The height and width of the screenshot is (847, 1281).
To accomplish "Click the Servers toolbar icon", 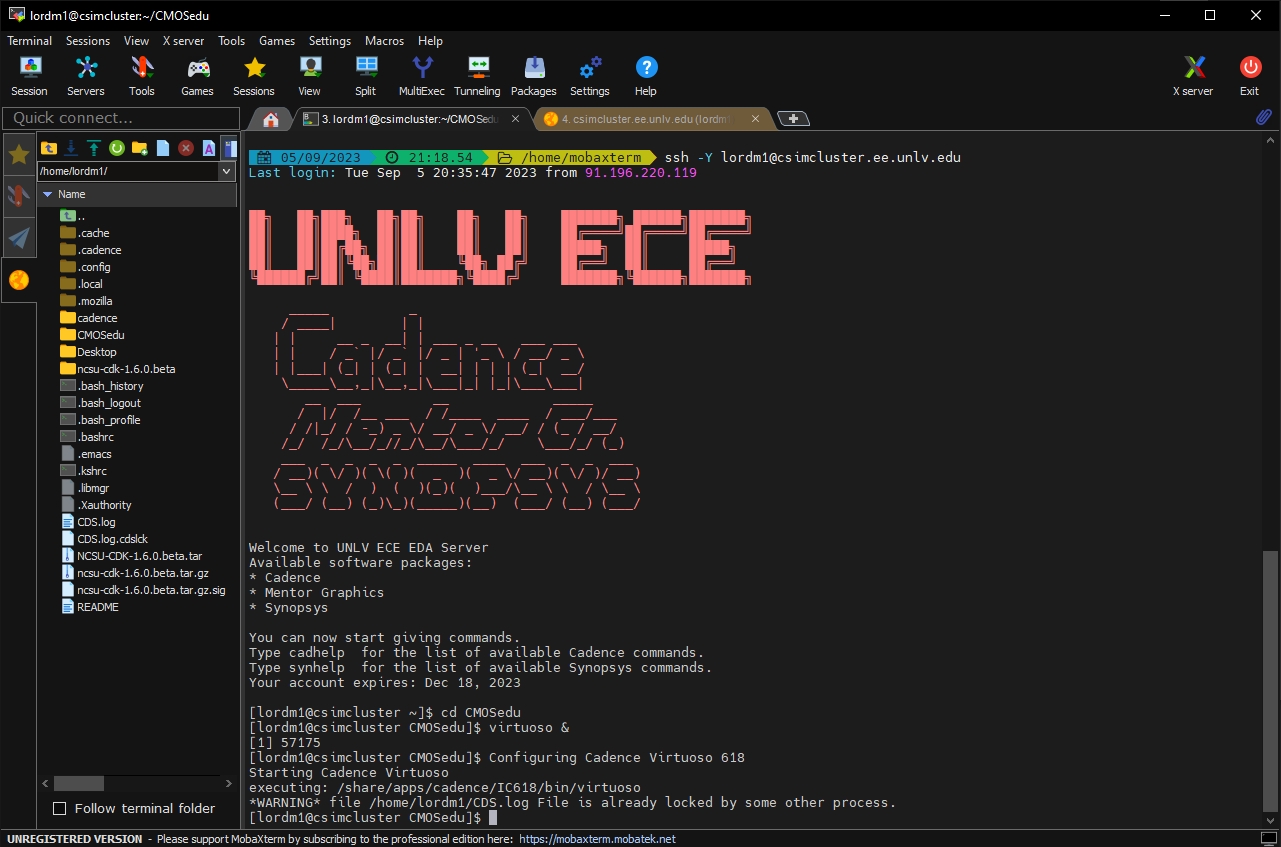I will [x=86, y=76].
